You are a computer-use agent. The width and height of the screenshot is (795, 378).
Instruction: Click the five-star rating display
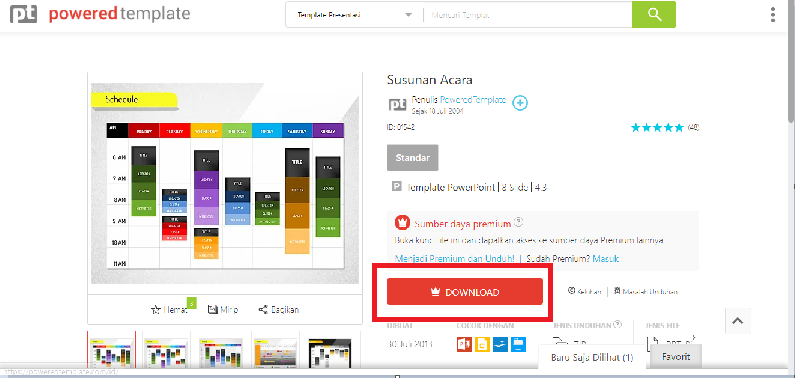click(x=658, y=127)
